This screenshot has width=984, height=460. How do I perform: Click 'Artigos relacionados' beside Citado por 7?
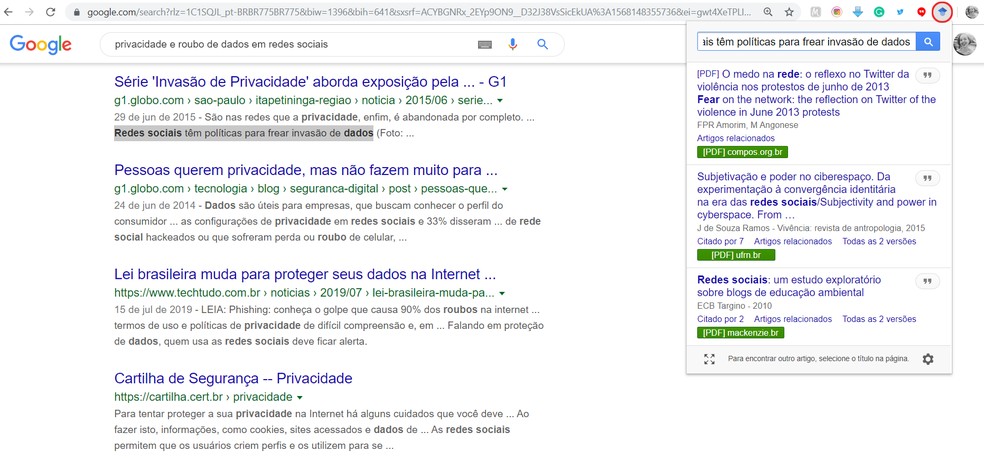(x=793, y=241)
